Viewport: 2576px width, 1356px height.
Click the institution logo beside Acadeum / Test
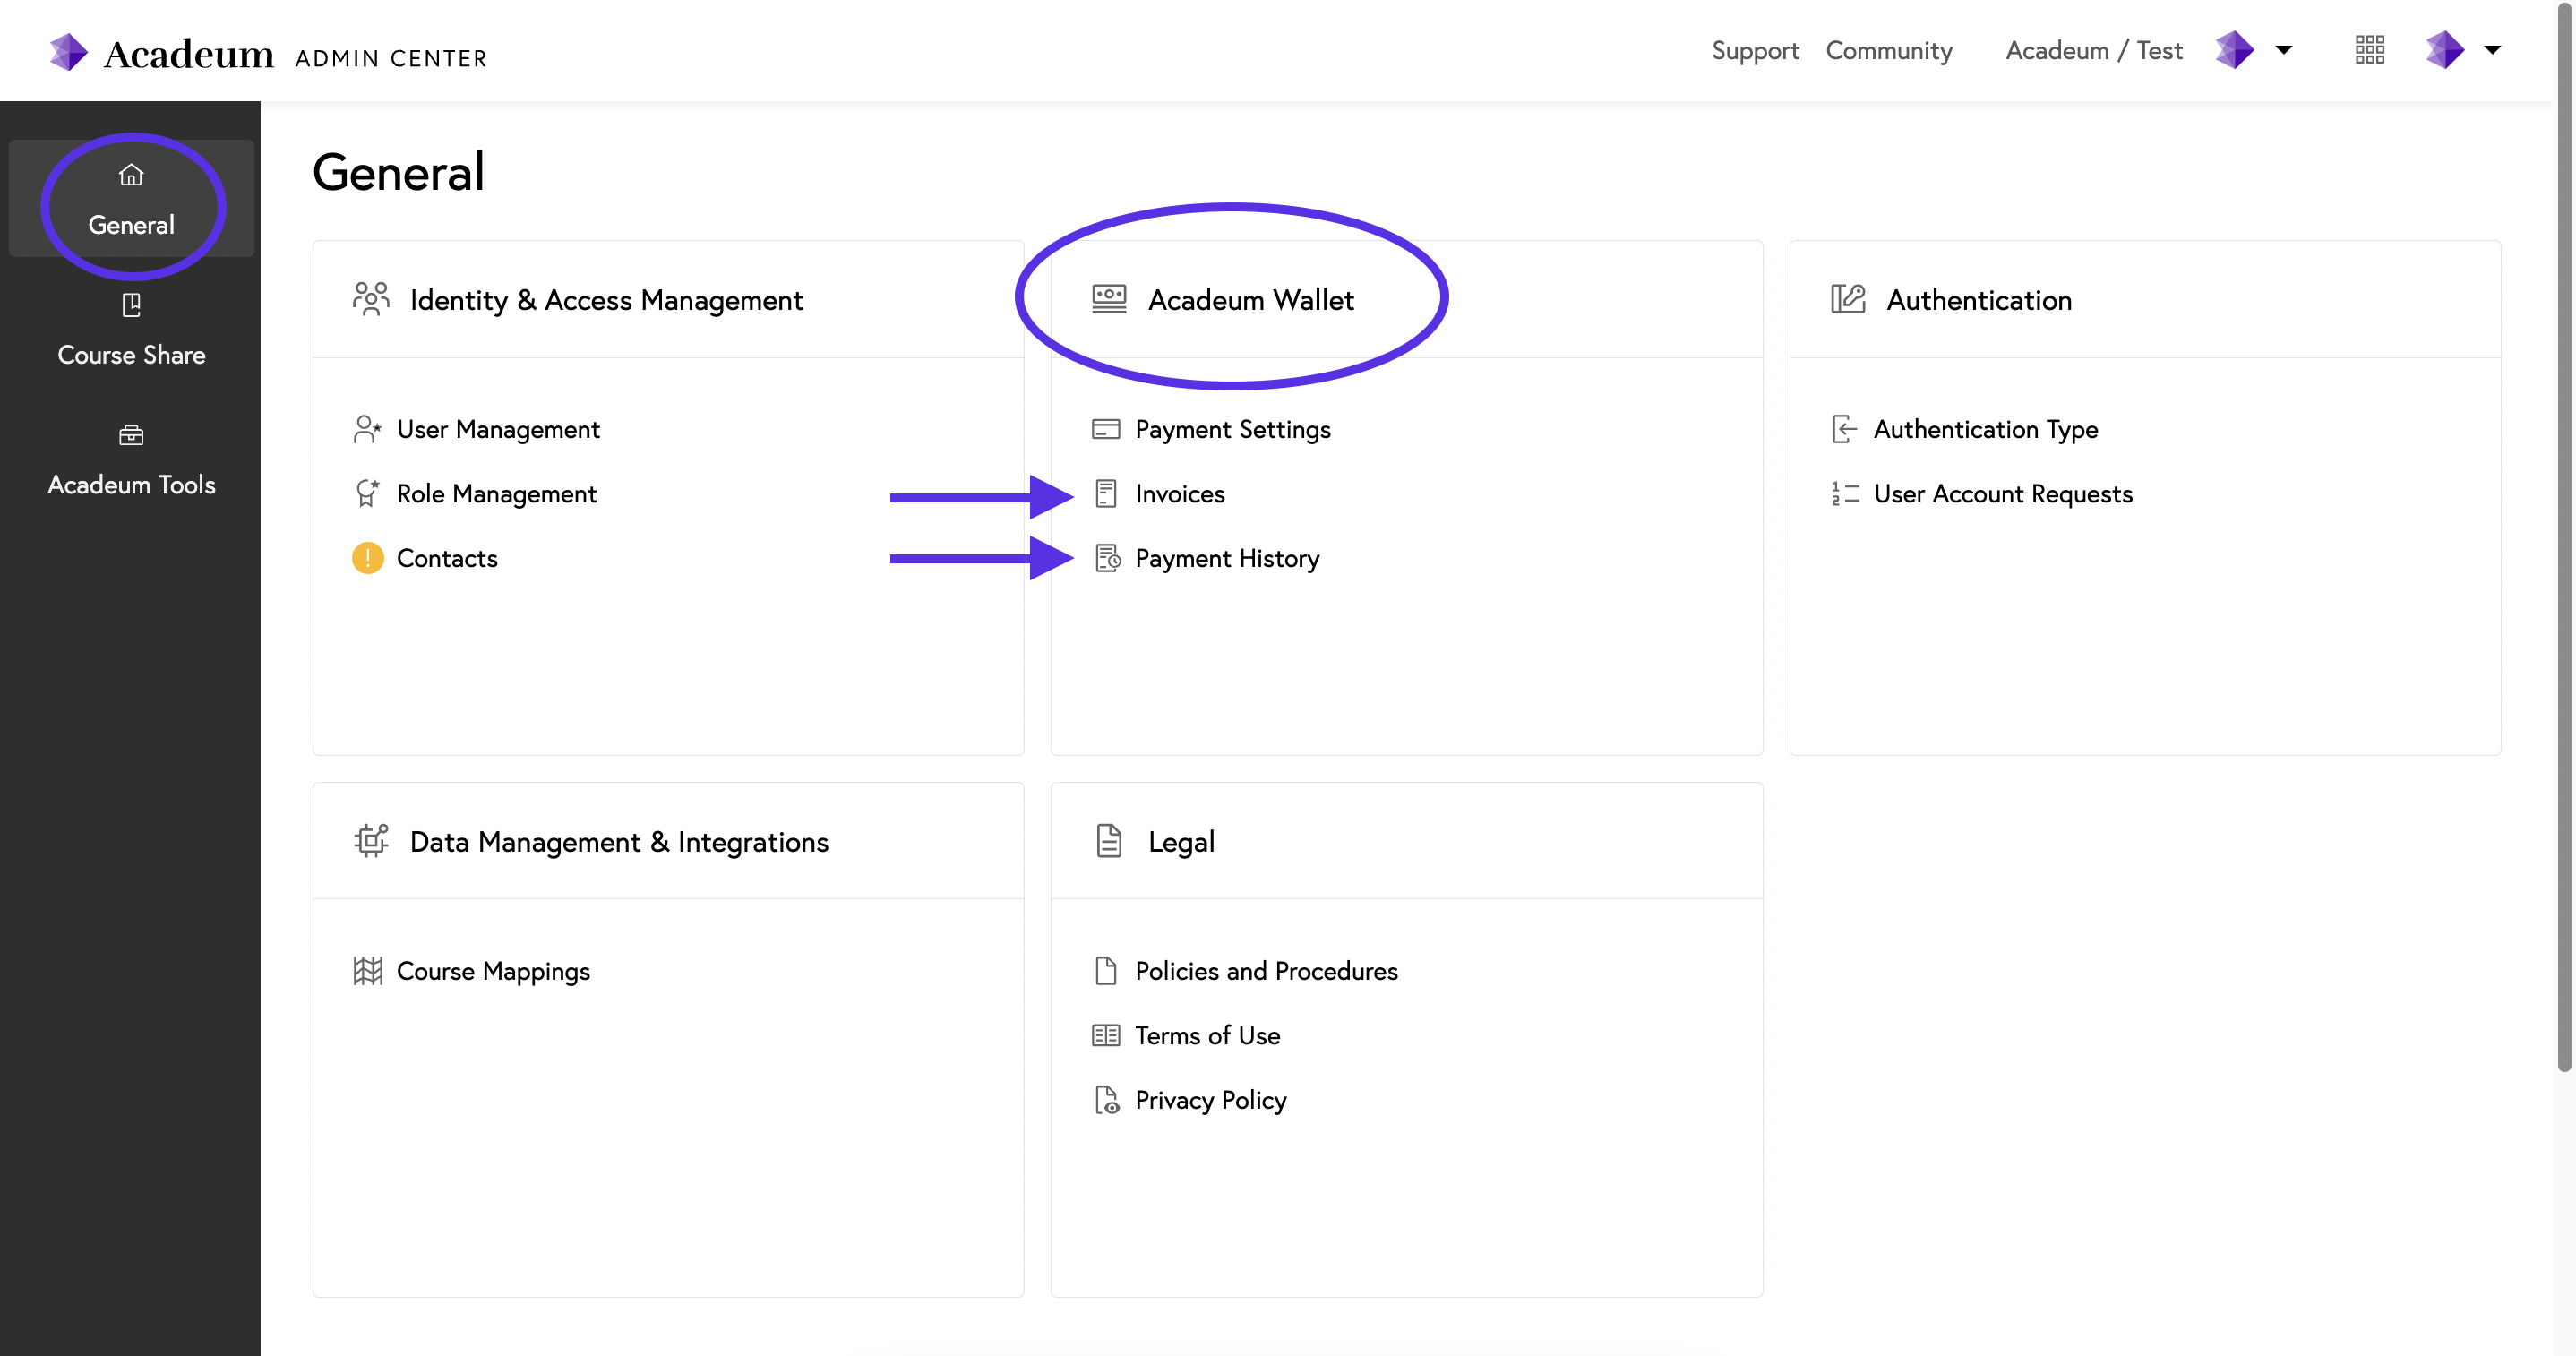(x=2234, y=49)
